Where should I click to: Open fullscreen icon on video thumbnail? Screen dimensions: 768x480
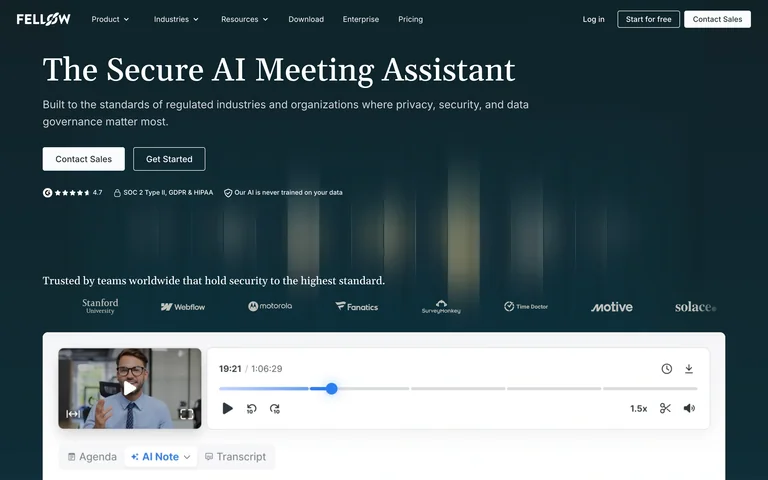187,414
